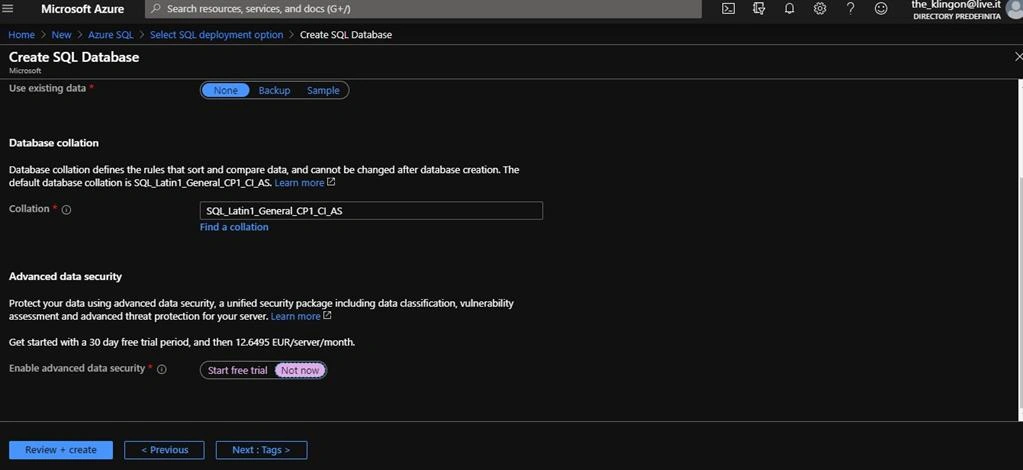The image size is (1023, 470).
Task: Click the Microsoft Azure logo text
Action: (x=82, y=9)
